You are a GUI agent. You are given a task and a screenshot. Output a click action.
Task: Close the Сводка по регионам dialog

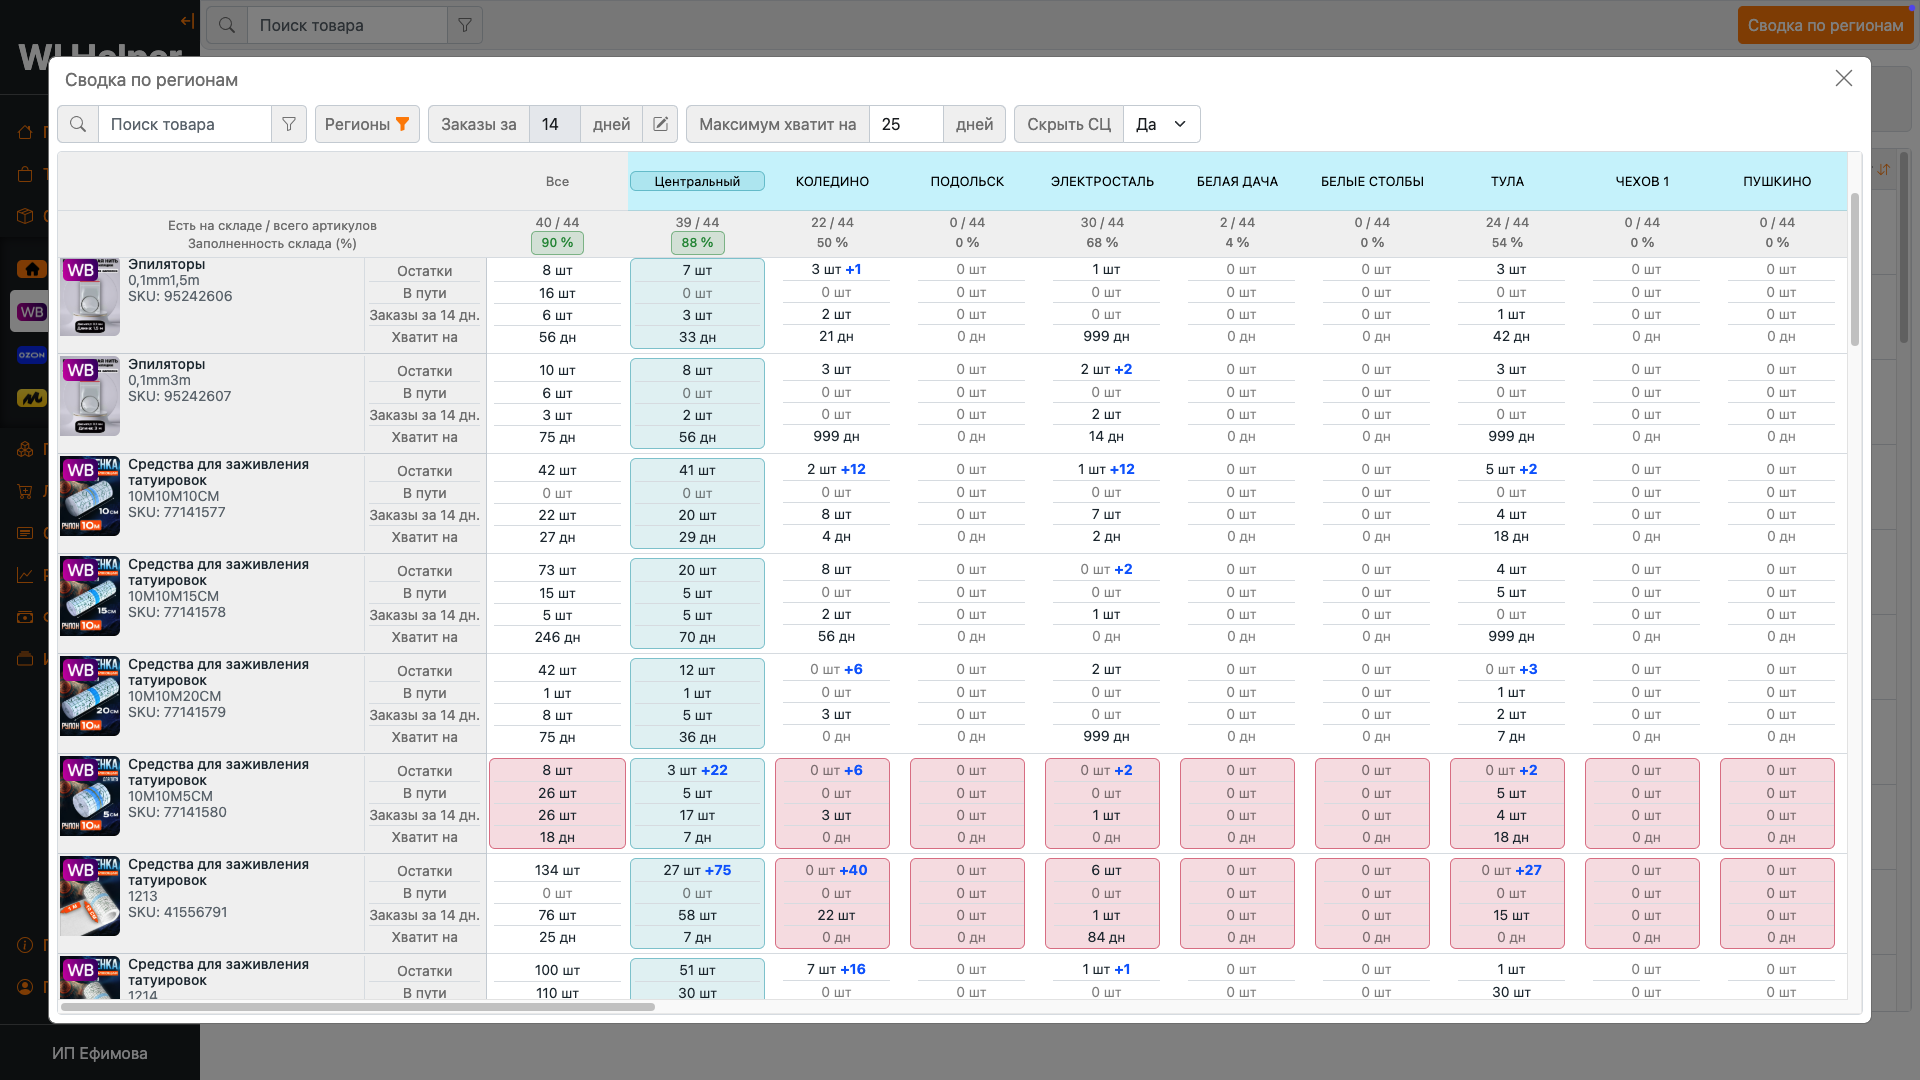(x=1843, y=78)
